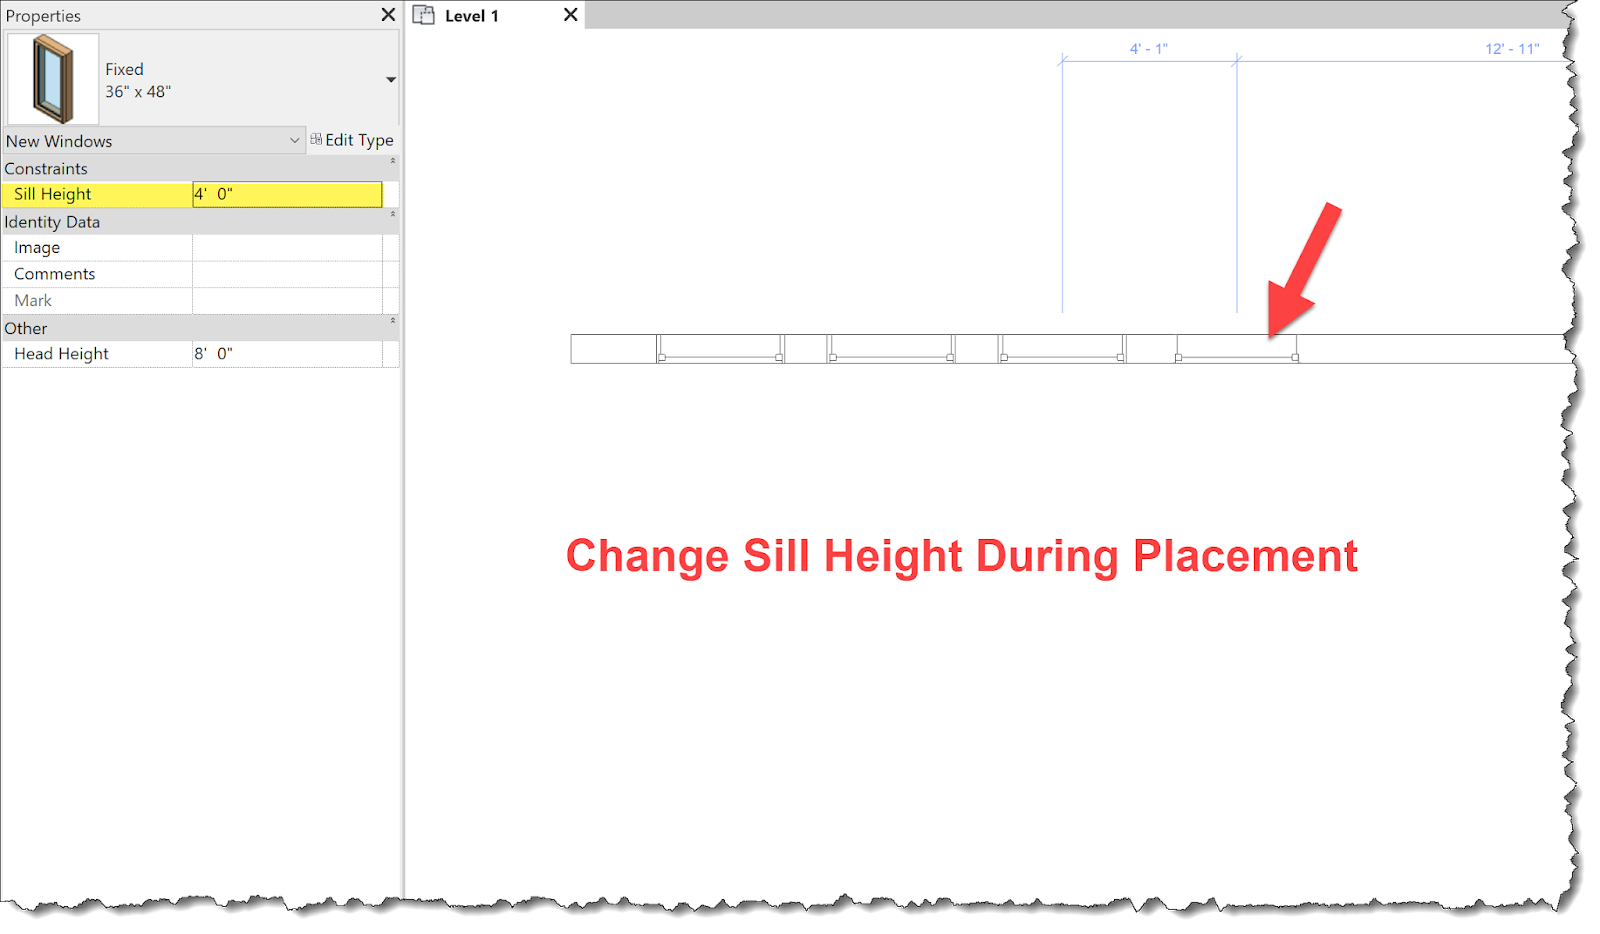Click the chevron icon in New Windows selector
Image resolution: width=1600 pixels, height=934 pixels.
coord(294,141)
